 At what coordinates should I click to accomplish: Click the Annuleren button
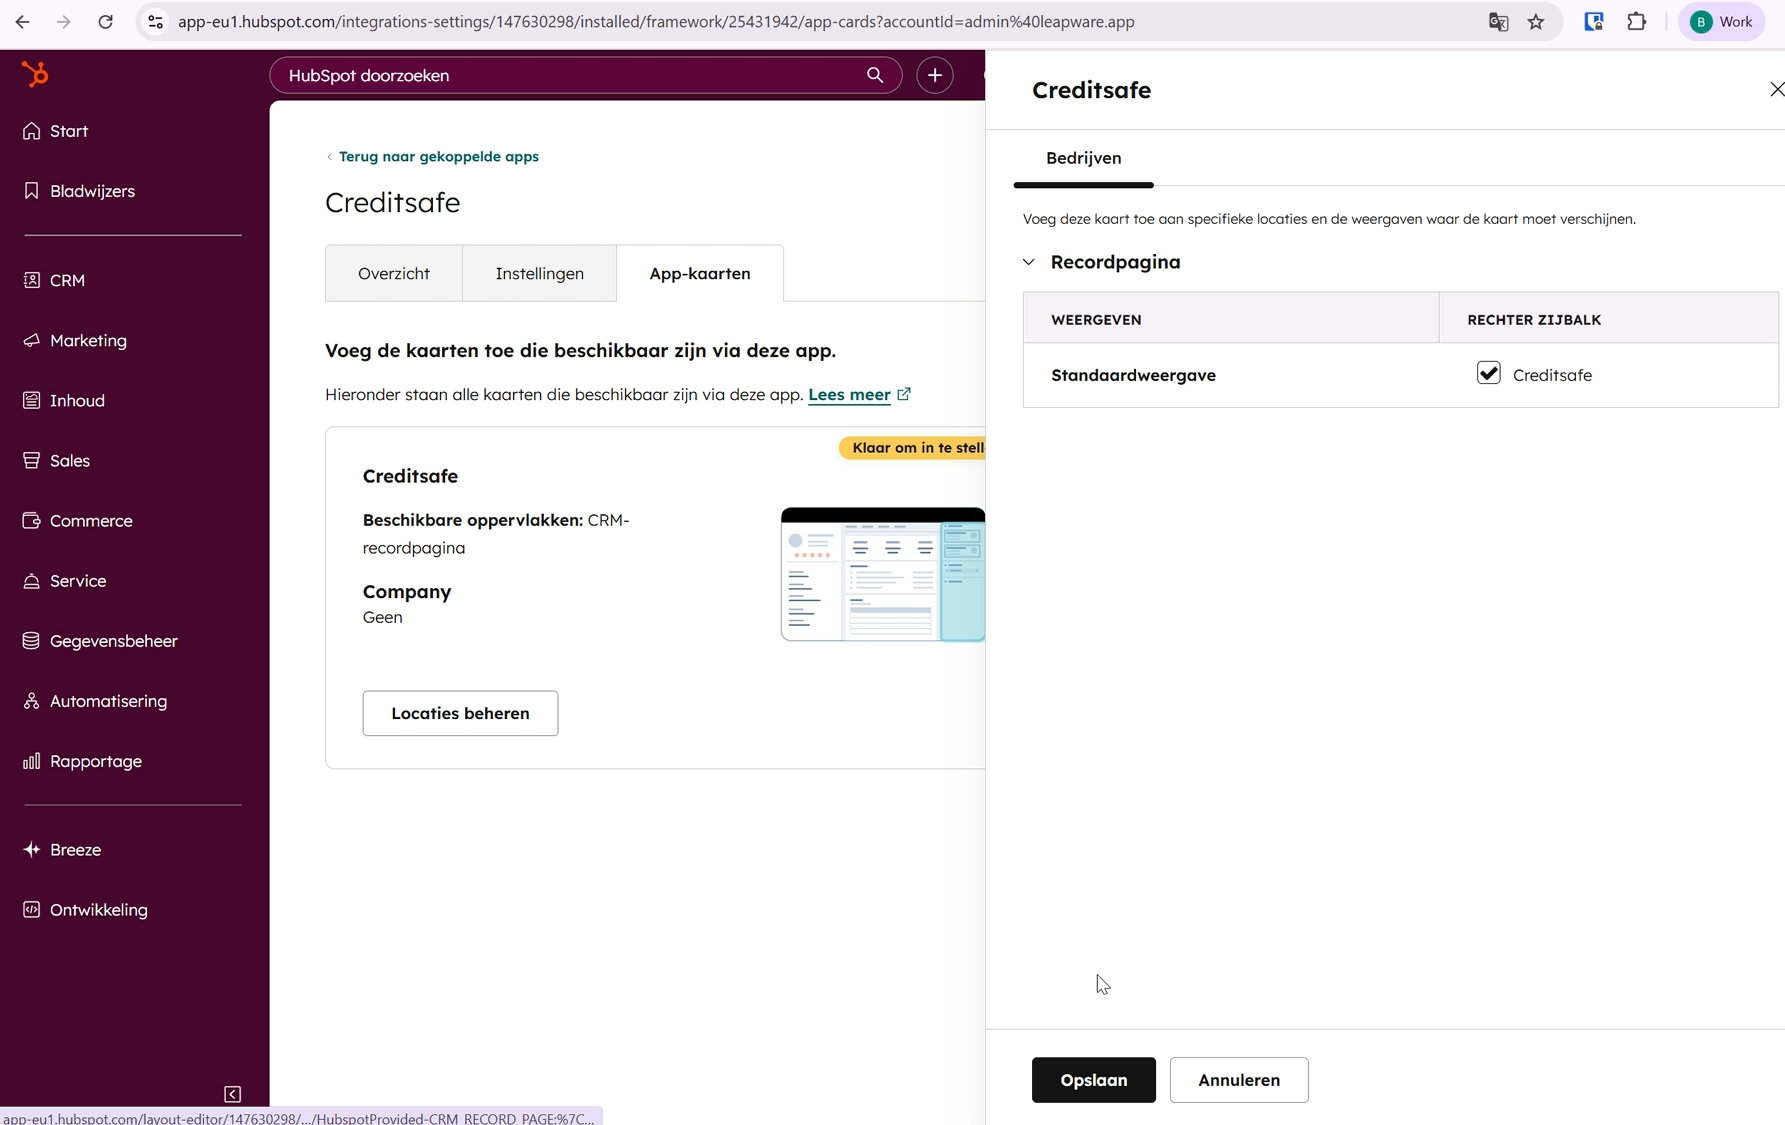tap(1238, 1080)
